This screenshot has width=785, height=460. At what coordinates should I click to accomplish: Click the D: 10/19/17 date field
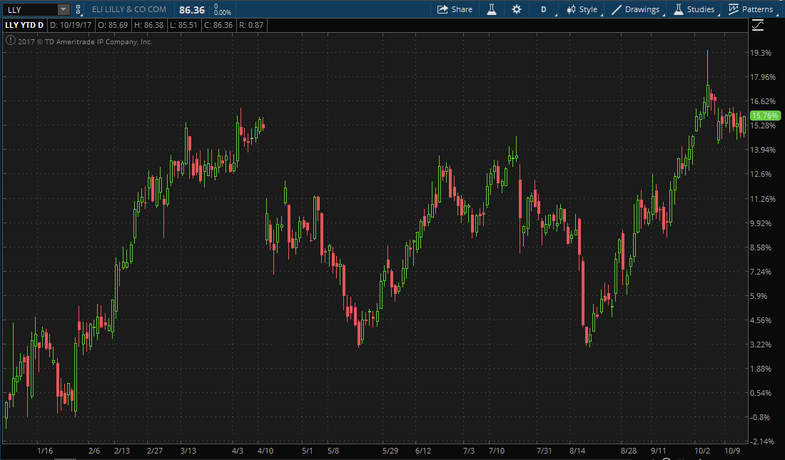point(71,25)
